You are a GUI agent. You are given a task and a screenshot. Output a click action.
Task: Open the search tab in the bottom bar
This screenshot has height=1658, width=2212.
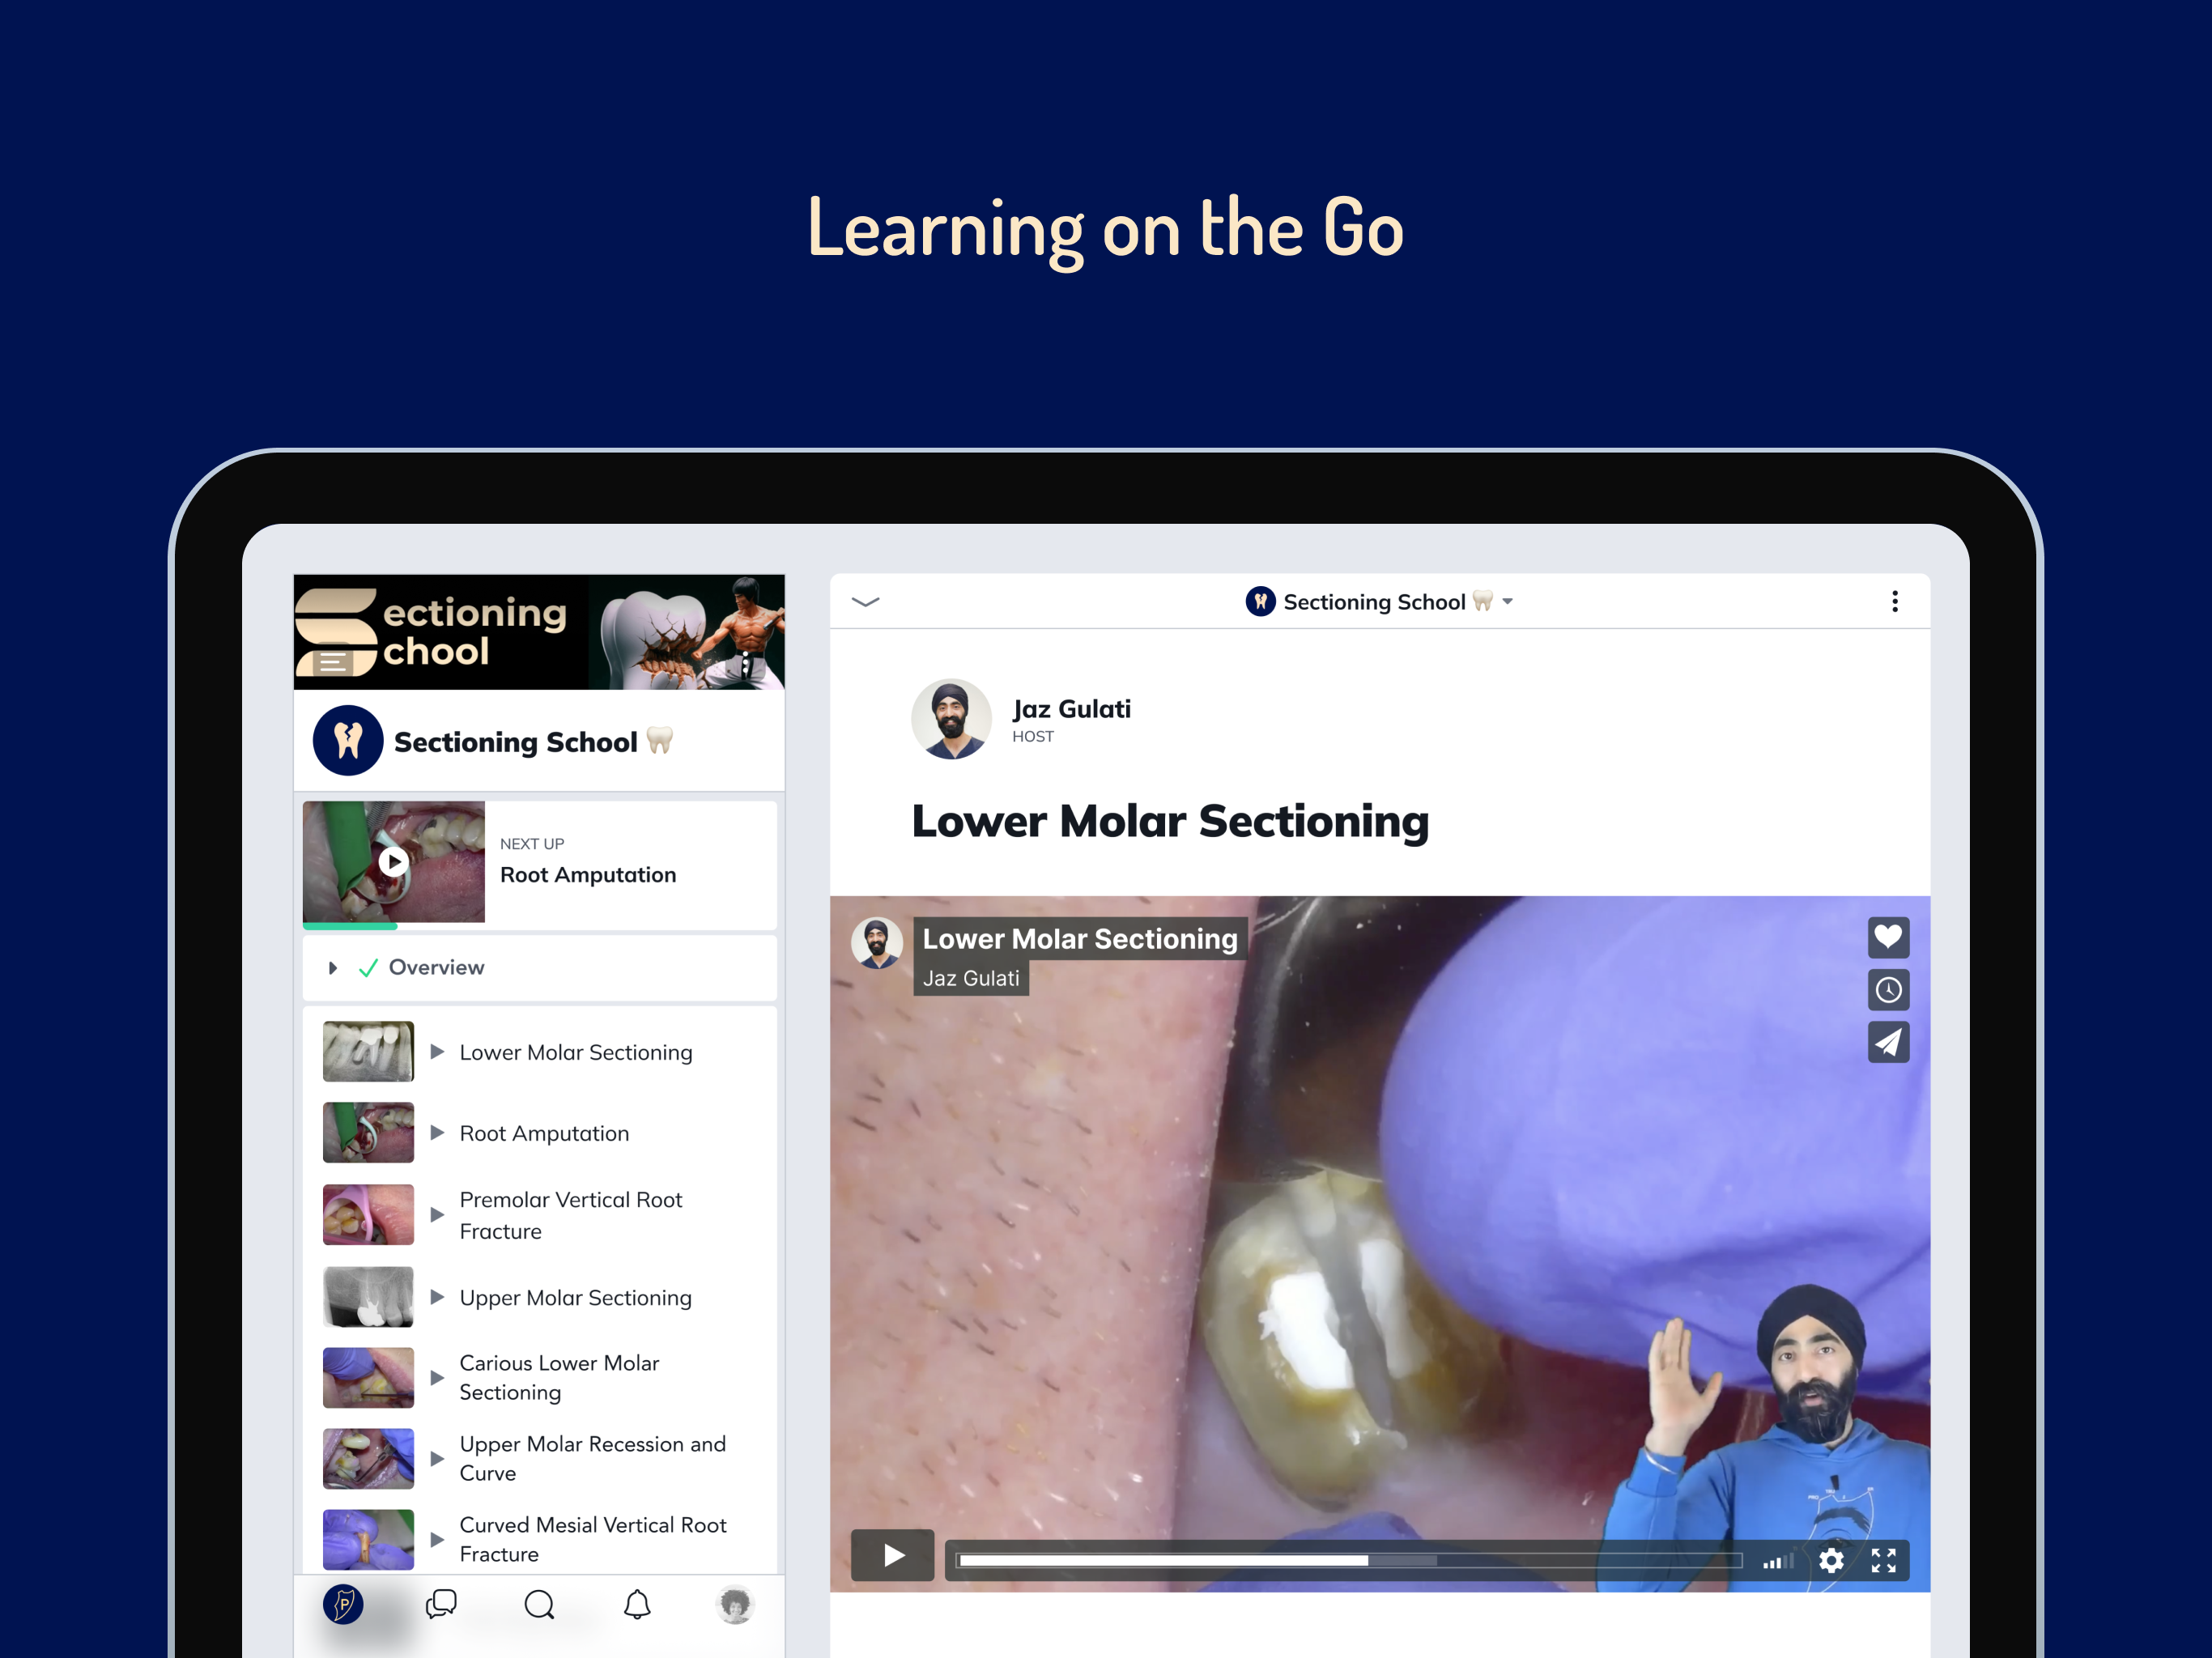(539, 1604)
